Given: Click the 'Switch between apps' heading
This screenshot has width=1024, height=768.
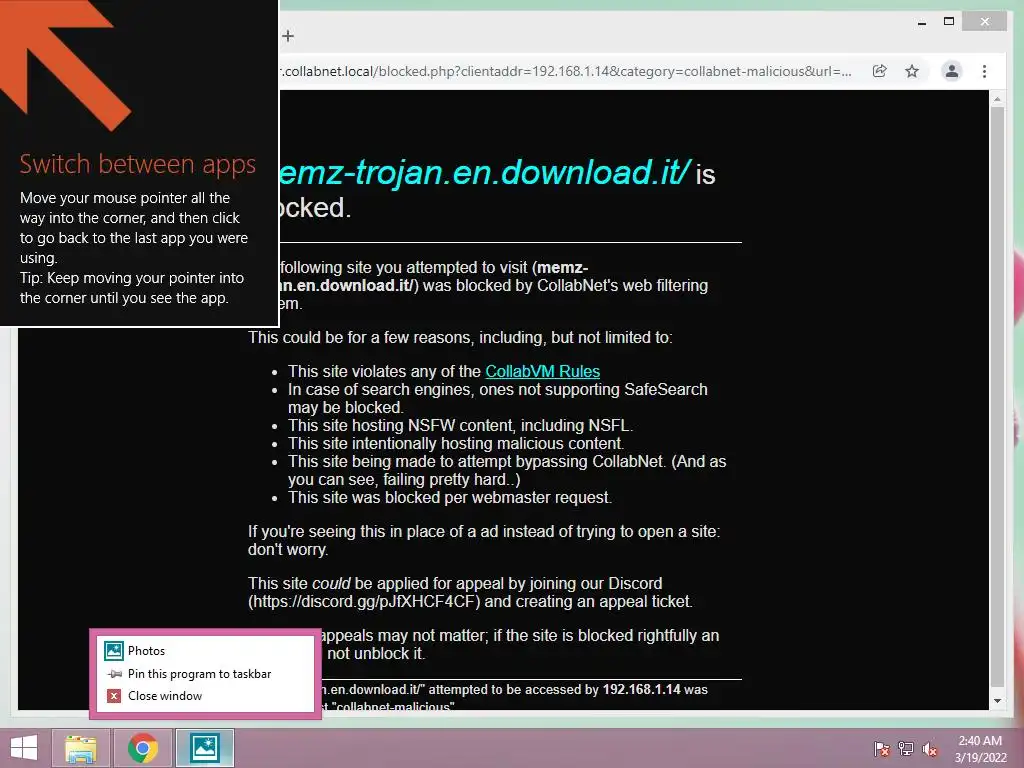Looking at the screenshot, I should (x=138, y=164).
